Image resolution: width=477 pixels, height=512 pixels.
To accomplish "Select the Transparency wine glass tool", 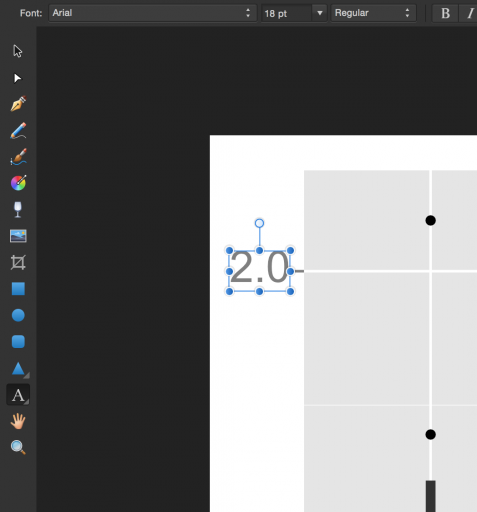I will coord(18,209).
